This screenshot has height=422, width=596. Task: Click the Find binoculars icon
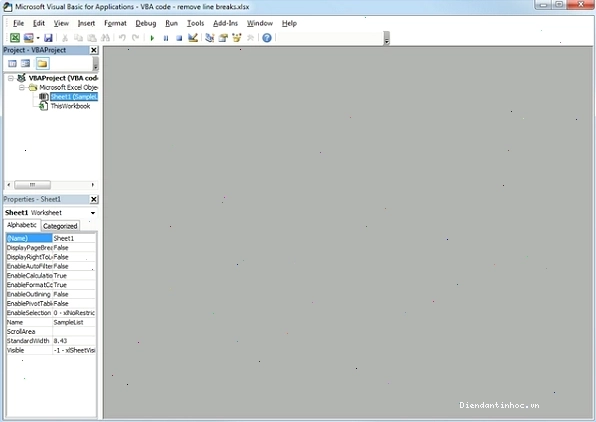[105, 38]
